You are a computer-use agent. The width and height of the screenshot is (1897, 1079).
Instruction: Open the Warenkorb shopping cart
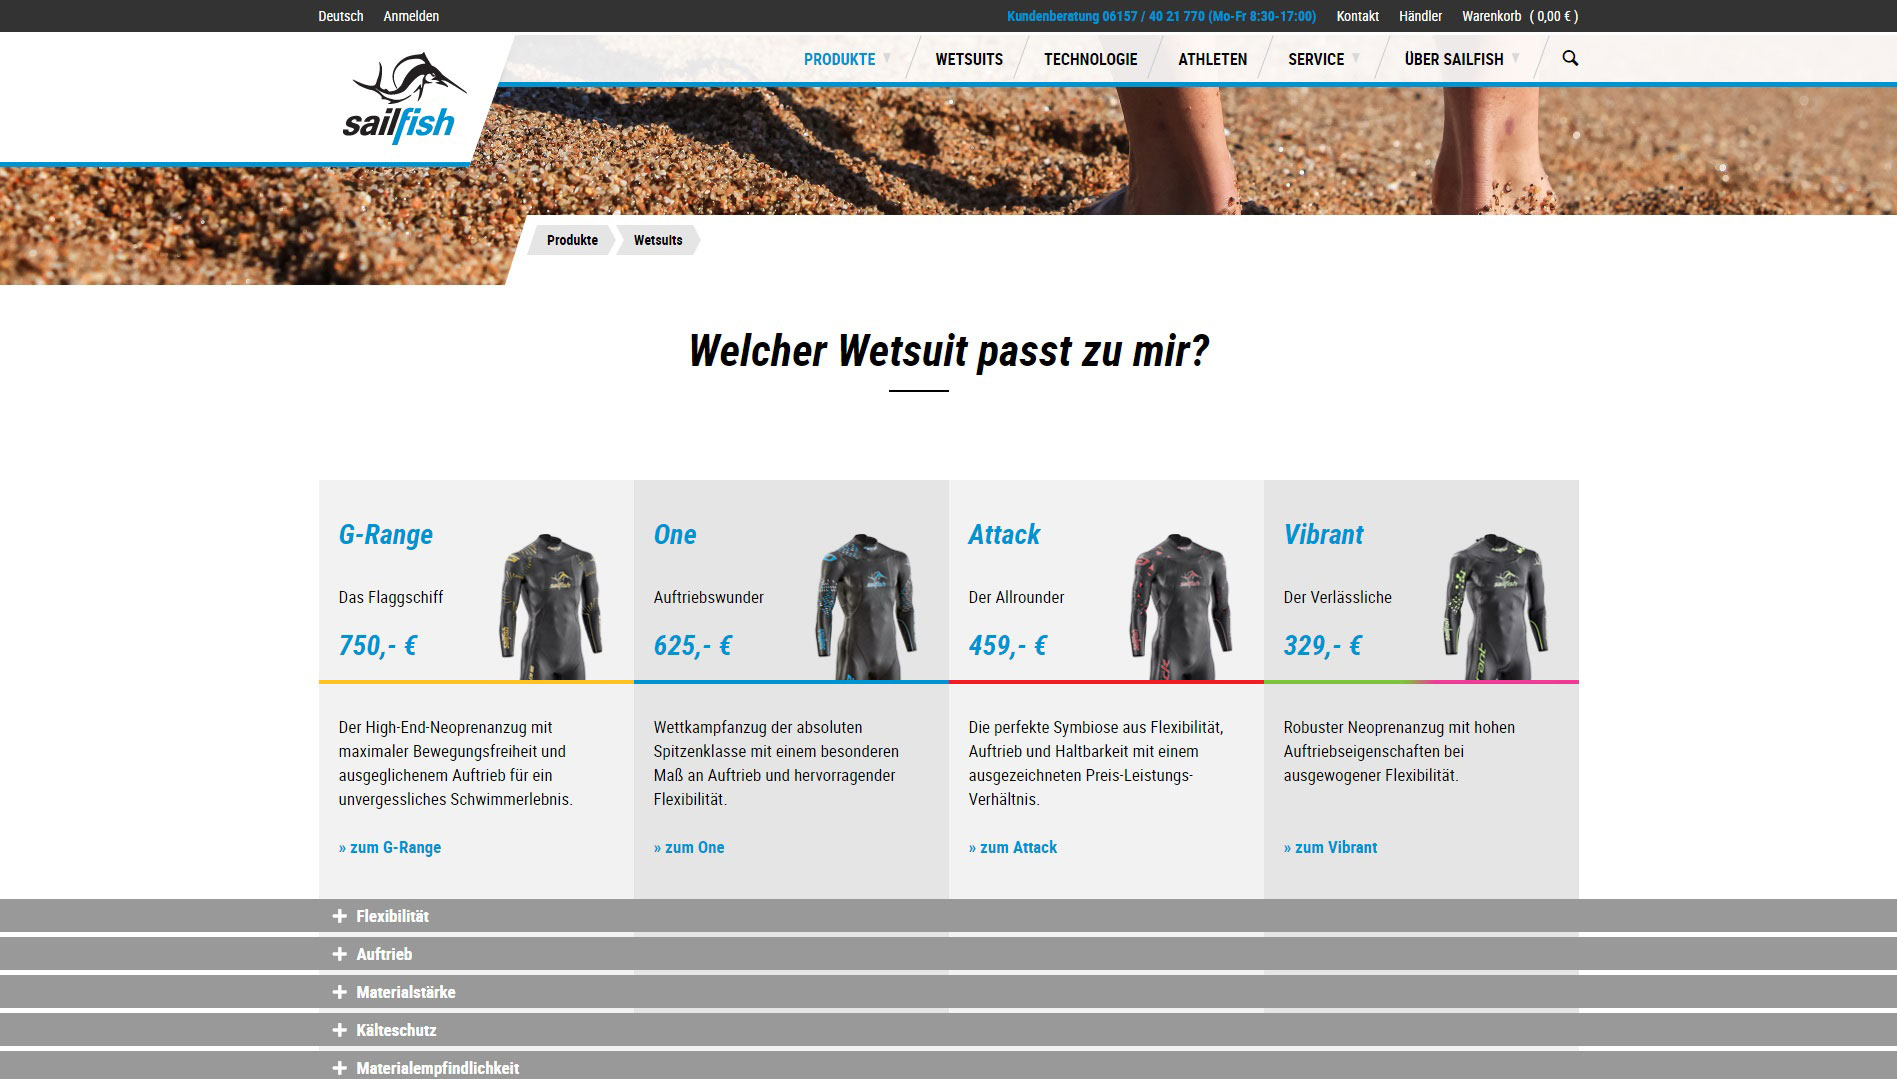pos(1520,16)
